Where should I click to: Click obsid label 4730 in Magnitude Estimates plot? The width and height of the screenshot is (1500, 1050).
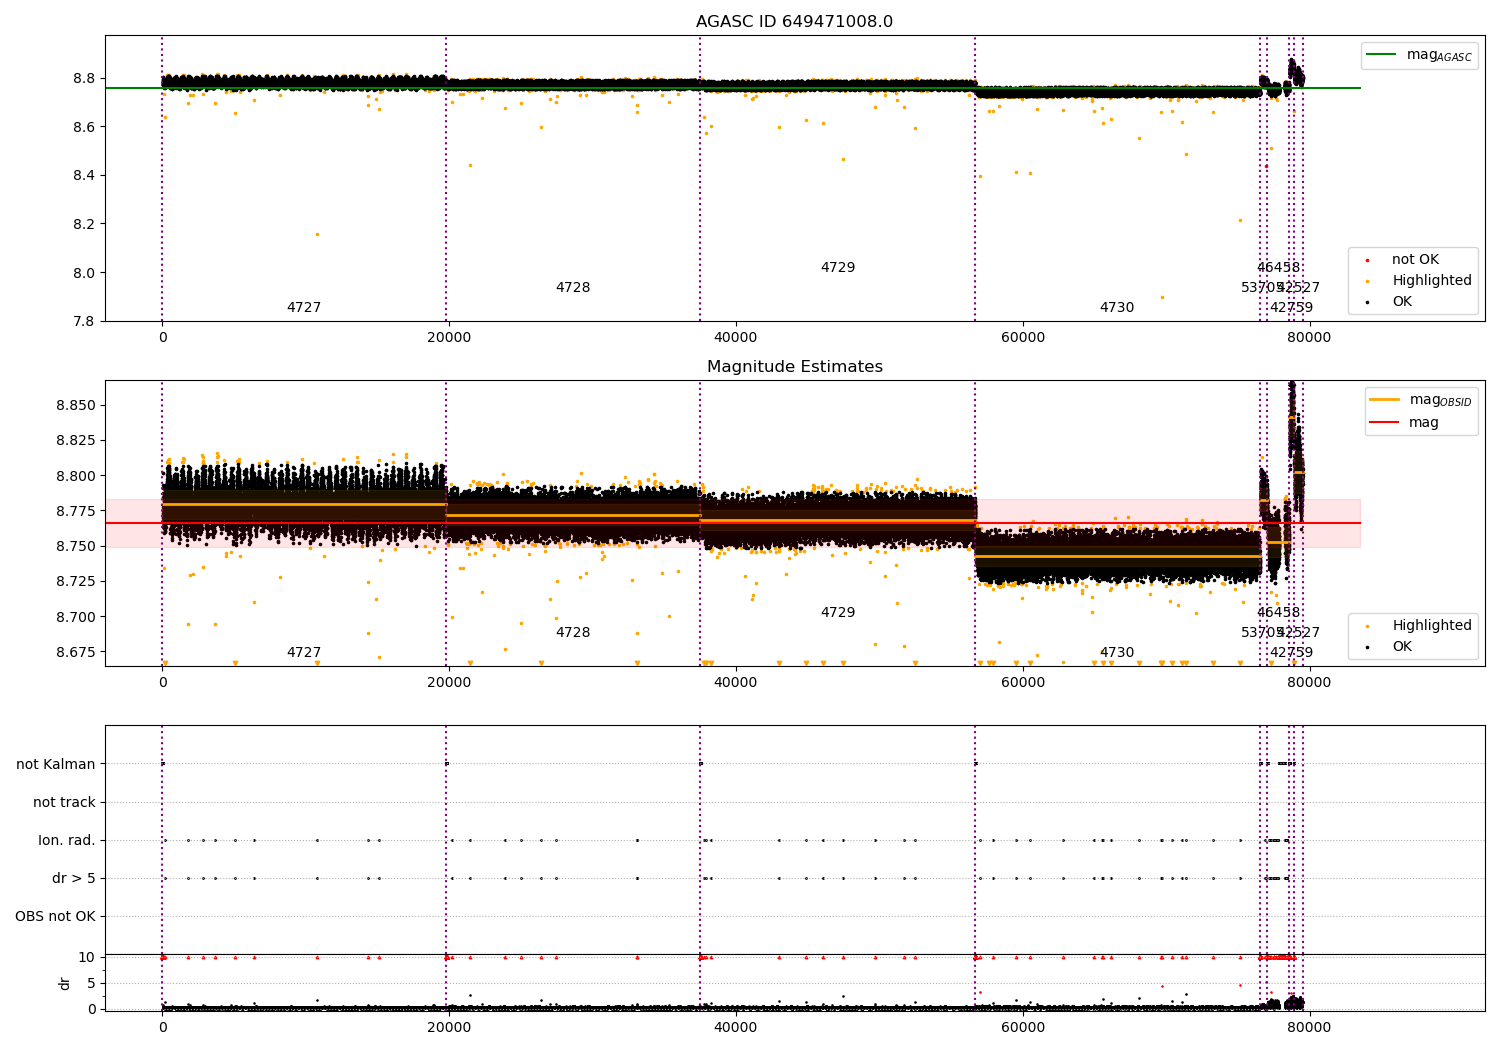(1117, 653)
